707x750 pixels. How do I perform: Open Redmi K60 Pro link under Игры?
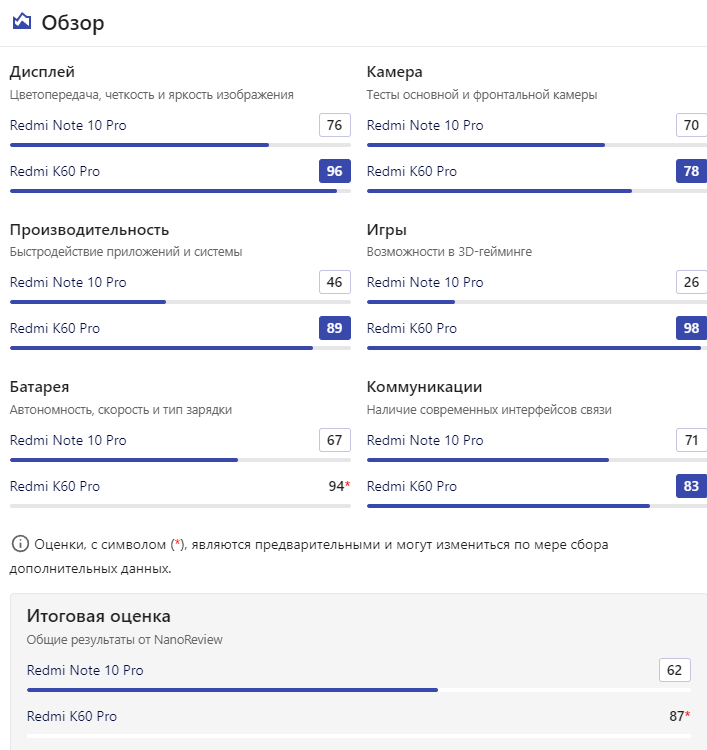pos(411,328)
